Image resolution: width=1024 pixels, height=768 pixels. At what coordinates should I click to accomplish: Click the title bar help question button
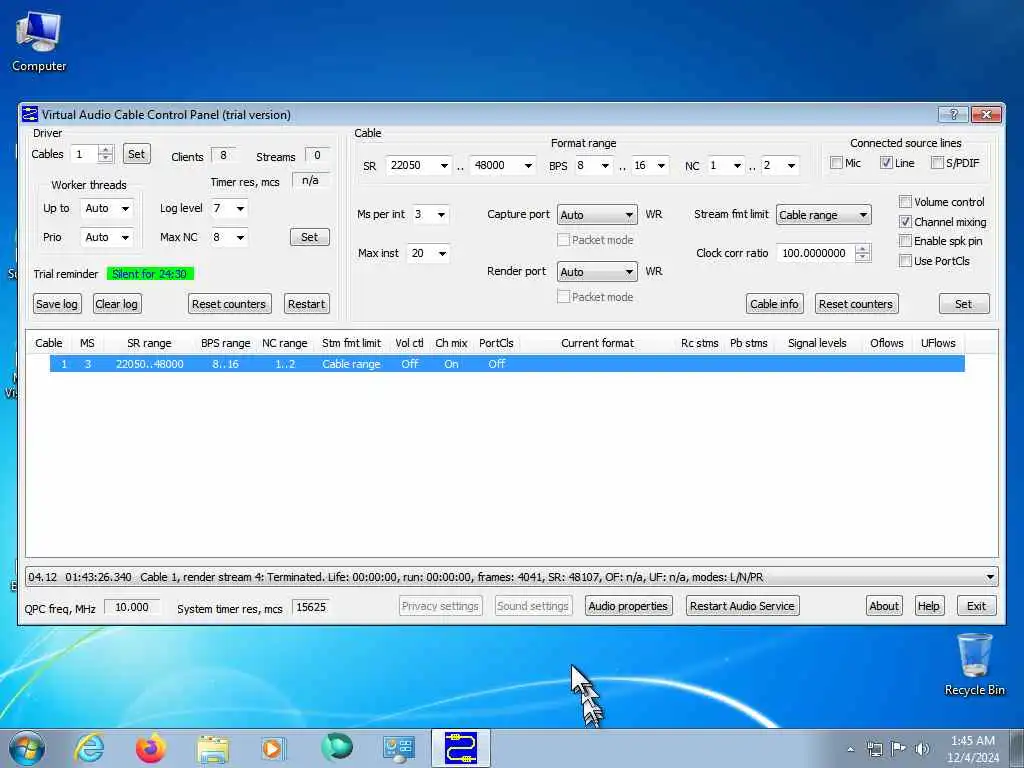(953, 114)
